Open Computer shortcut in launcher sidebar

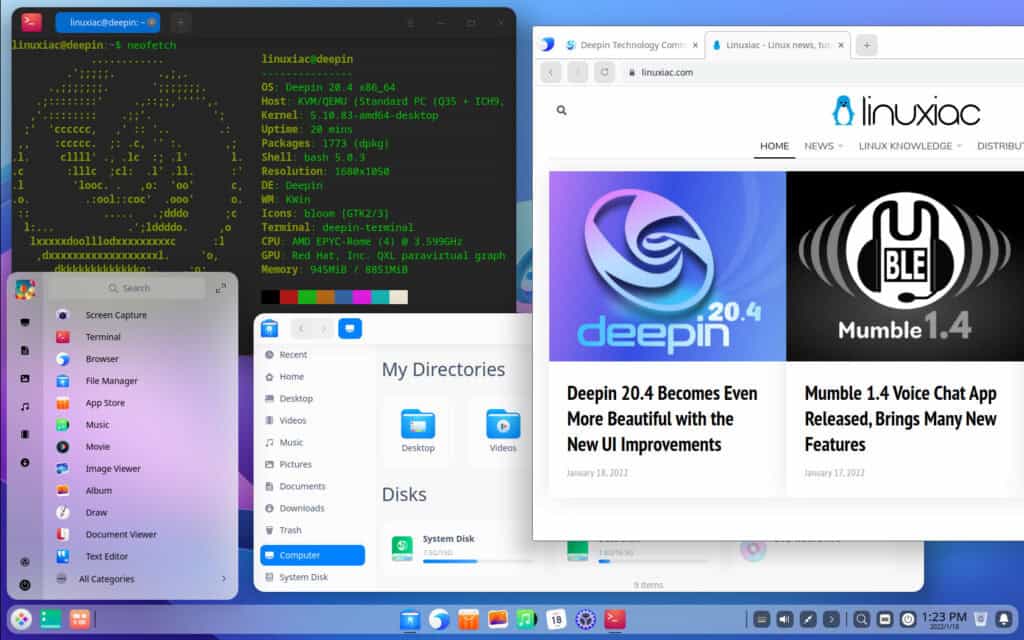(x=25, y=322)
